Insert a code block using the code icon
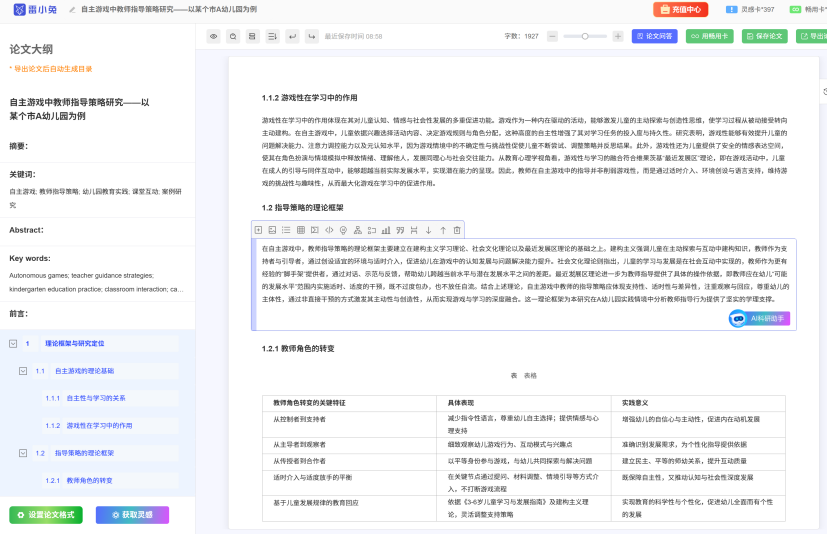Screen dimensions: 827x534 pyautogui.click(x=329, y=230)
